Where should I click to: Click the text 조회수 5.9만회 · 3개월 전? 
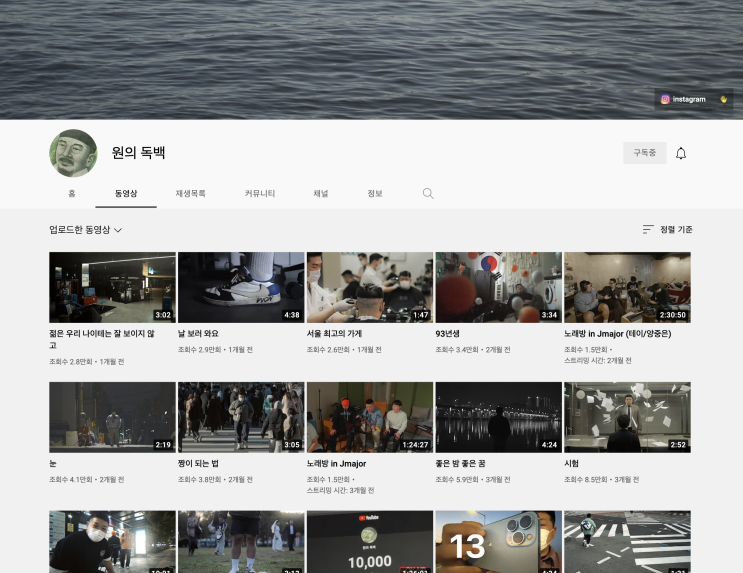pyautogui.click(x=473, y=480)
